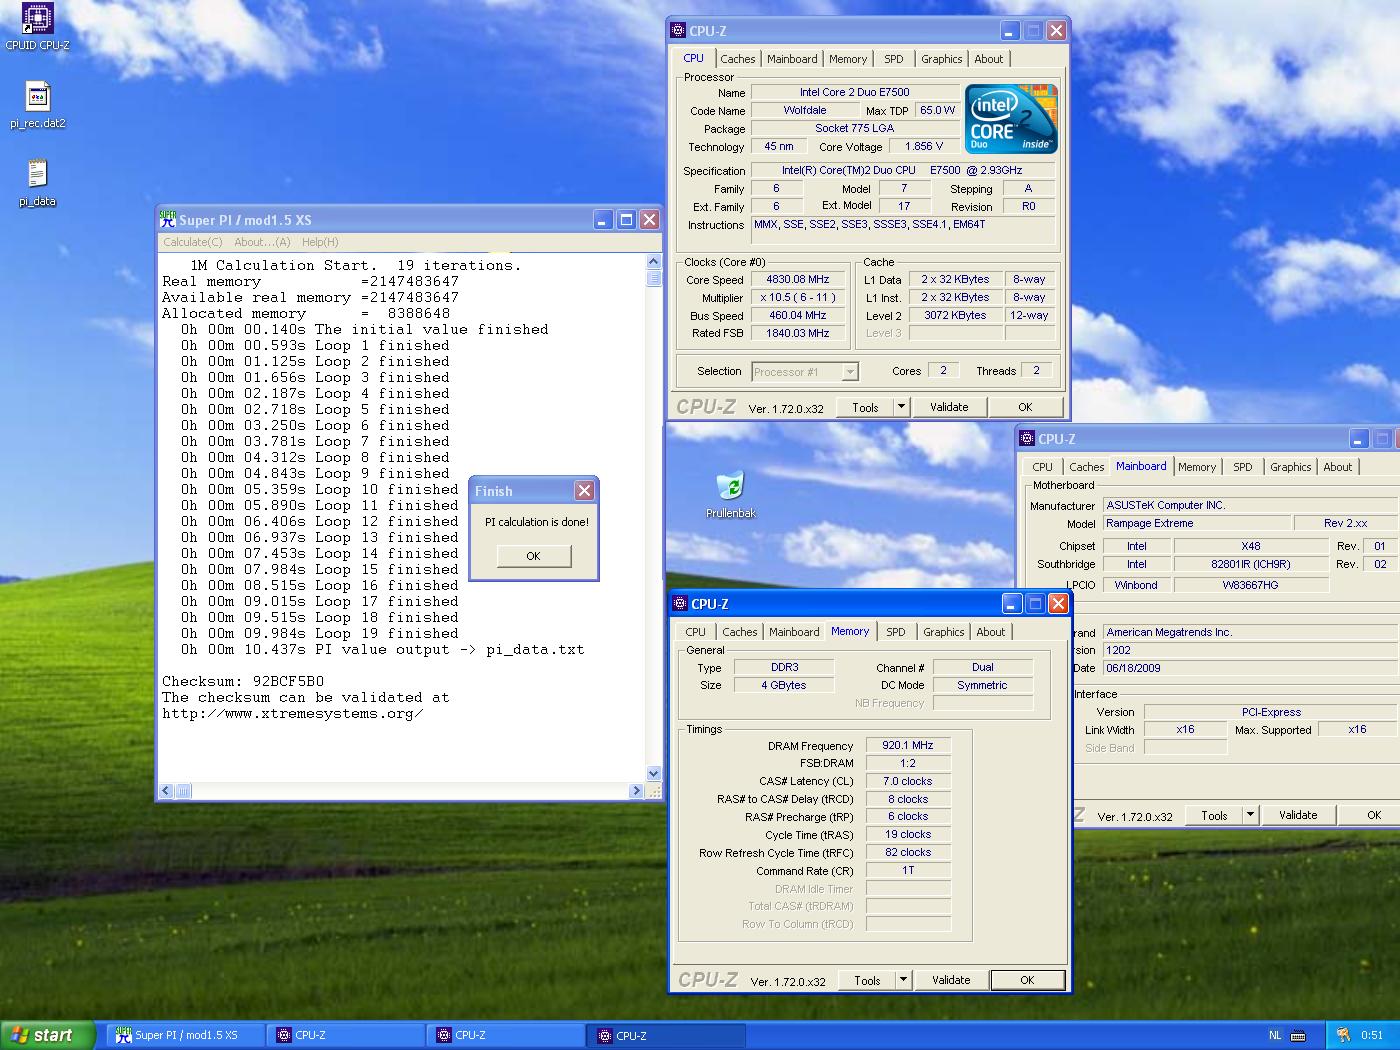
Task: Click system clock showing 0:51
Action: pyautogui.click(x=1372, y=1036)
